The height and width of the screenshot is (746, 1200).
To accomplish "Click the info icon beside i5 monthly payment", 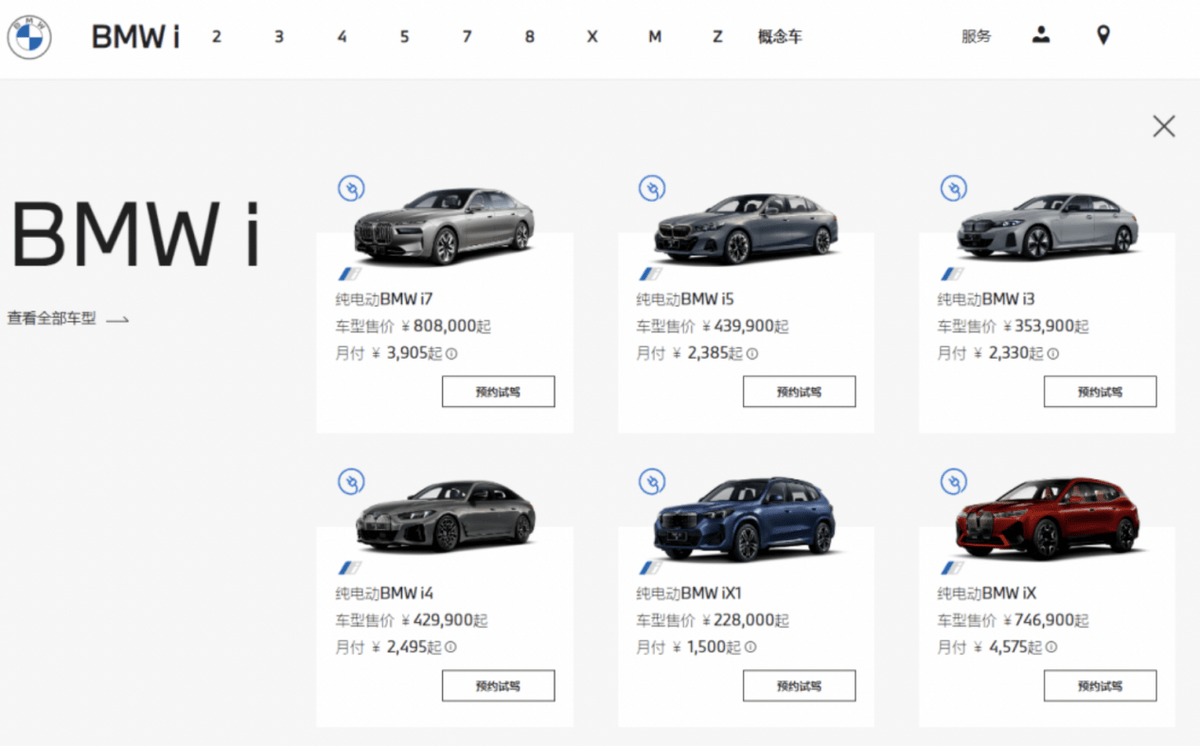I will 752,353.
